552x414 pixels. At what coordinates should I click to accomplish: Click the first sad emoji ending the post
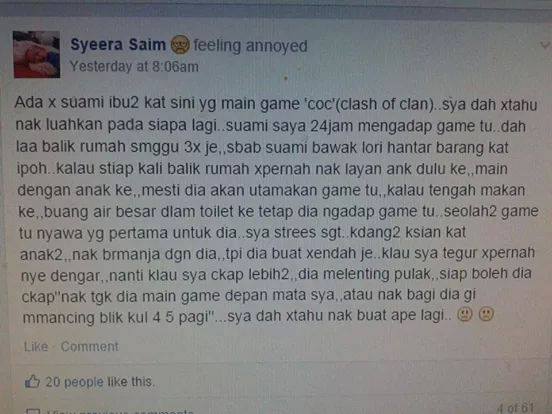click(x=464, y=314)
